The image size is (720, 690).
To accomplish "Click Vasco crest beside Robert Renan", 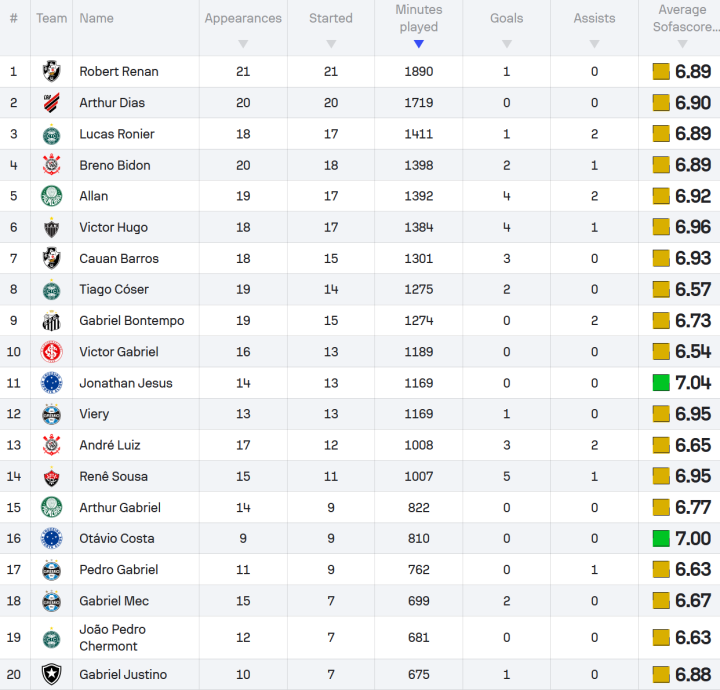I will [51, 71].
